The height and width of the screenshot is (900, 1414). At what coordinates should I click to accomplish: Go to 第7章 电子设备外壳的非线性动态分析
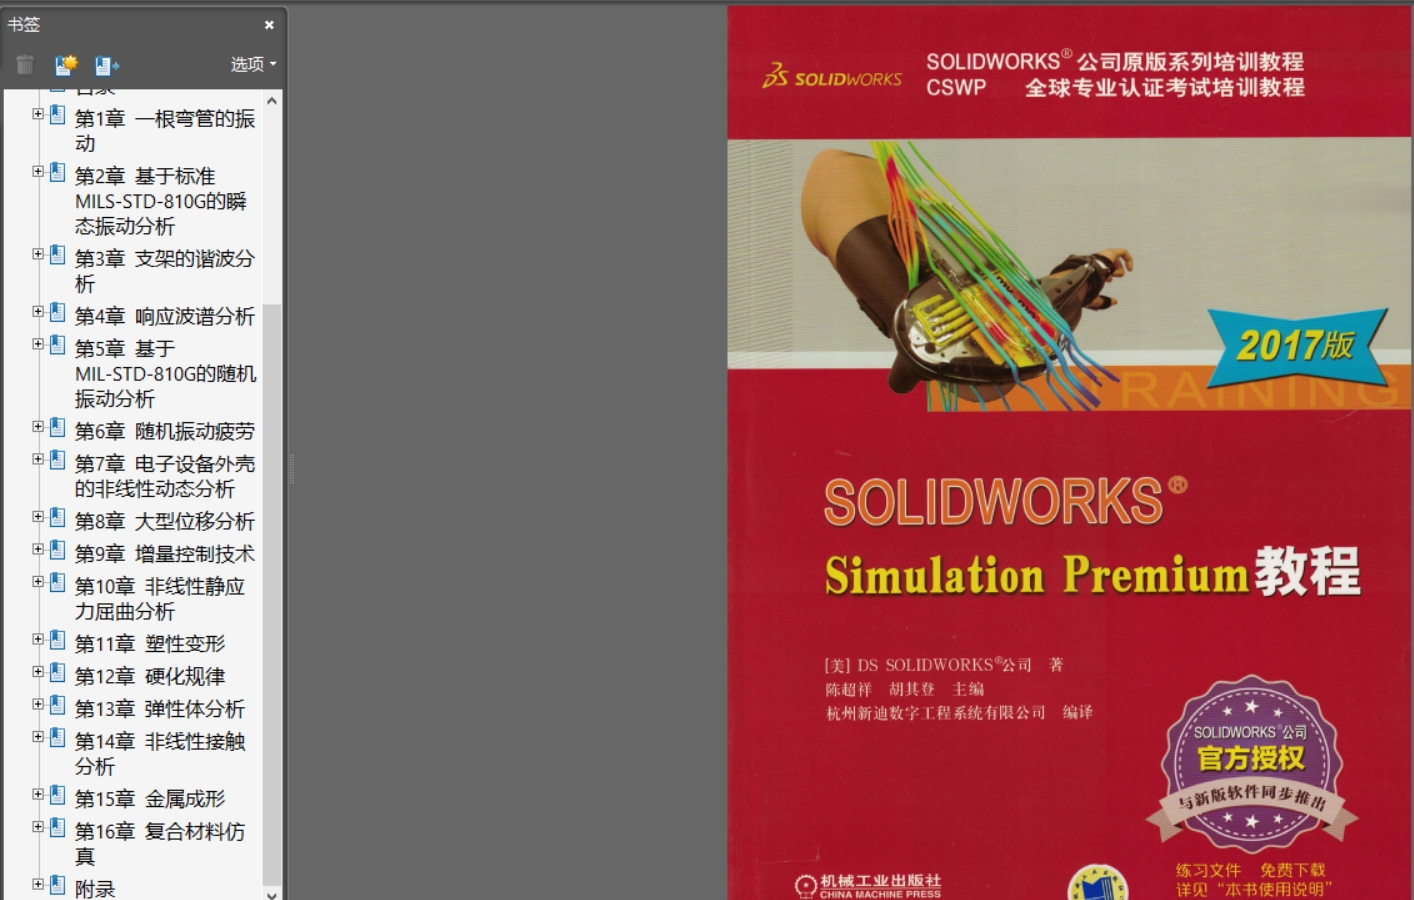click(165, 476)
